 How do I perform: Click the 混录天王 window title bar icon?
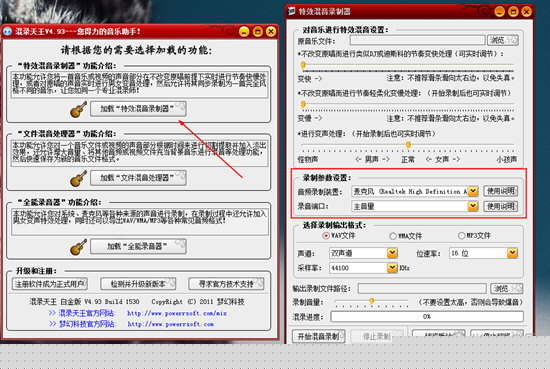coord(7,31)
